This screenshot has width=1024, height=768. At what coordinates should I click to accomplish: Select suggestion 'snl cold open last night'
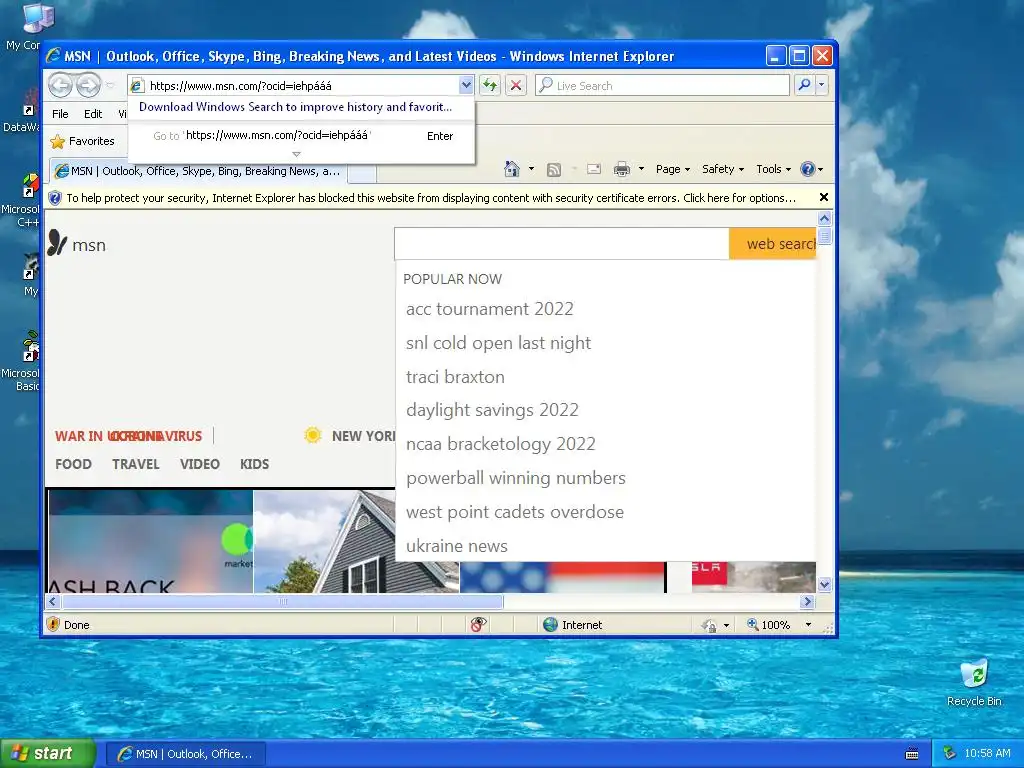click(x=498, y=343)
